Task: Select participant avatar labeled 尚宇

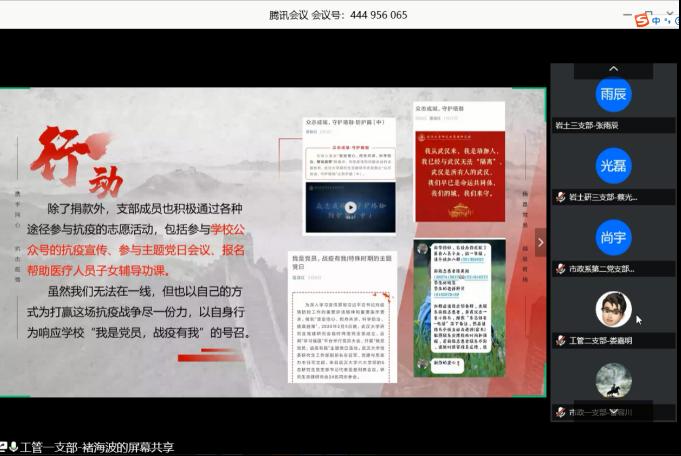Action: click(x=613, y=238)
